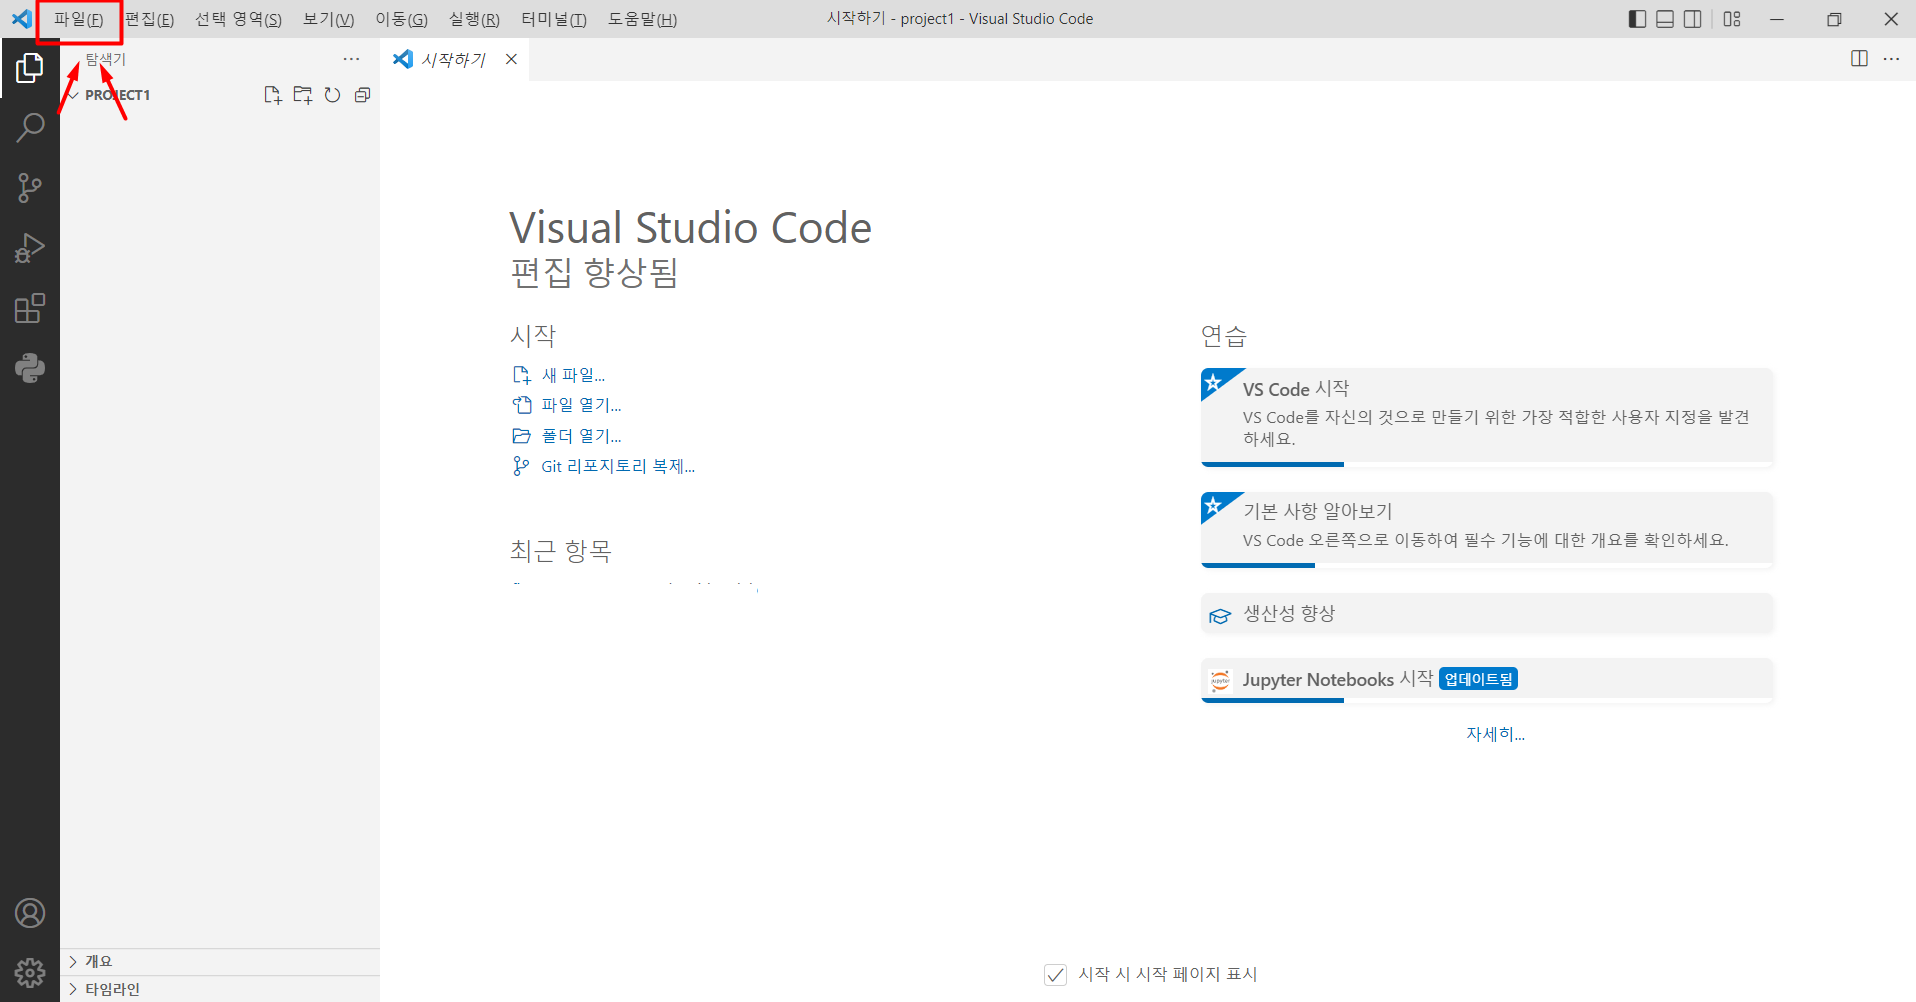
Task: Open the 파일(F) menu
Action: (x=79, y=19)
